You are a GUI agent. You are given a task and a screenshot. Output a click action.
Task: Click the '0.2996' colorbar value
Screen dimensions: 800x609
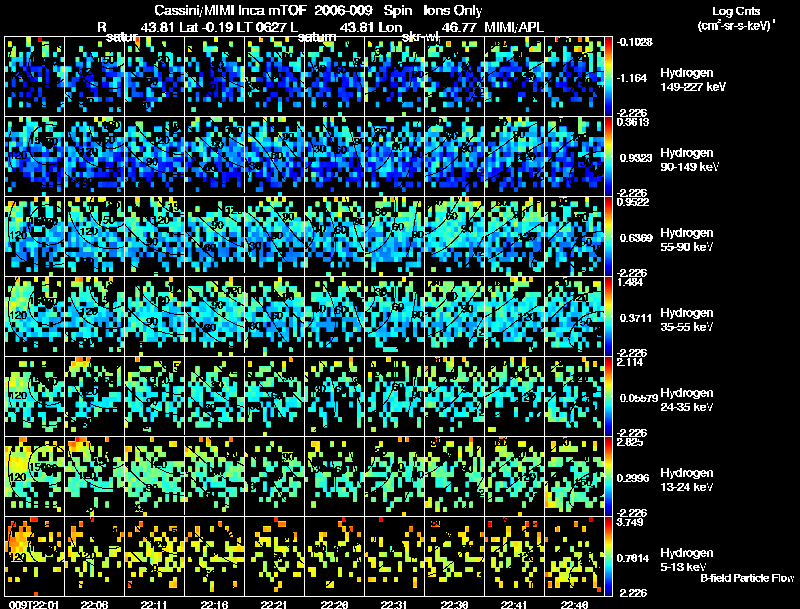coord(635,478)
